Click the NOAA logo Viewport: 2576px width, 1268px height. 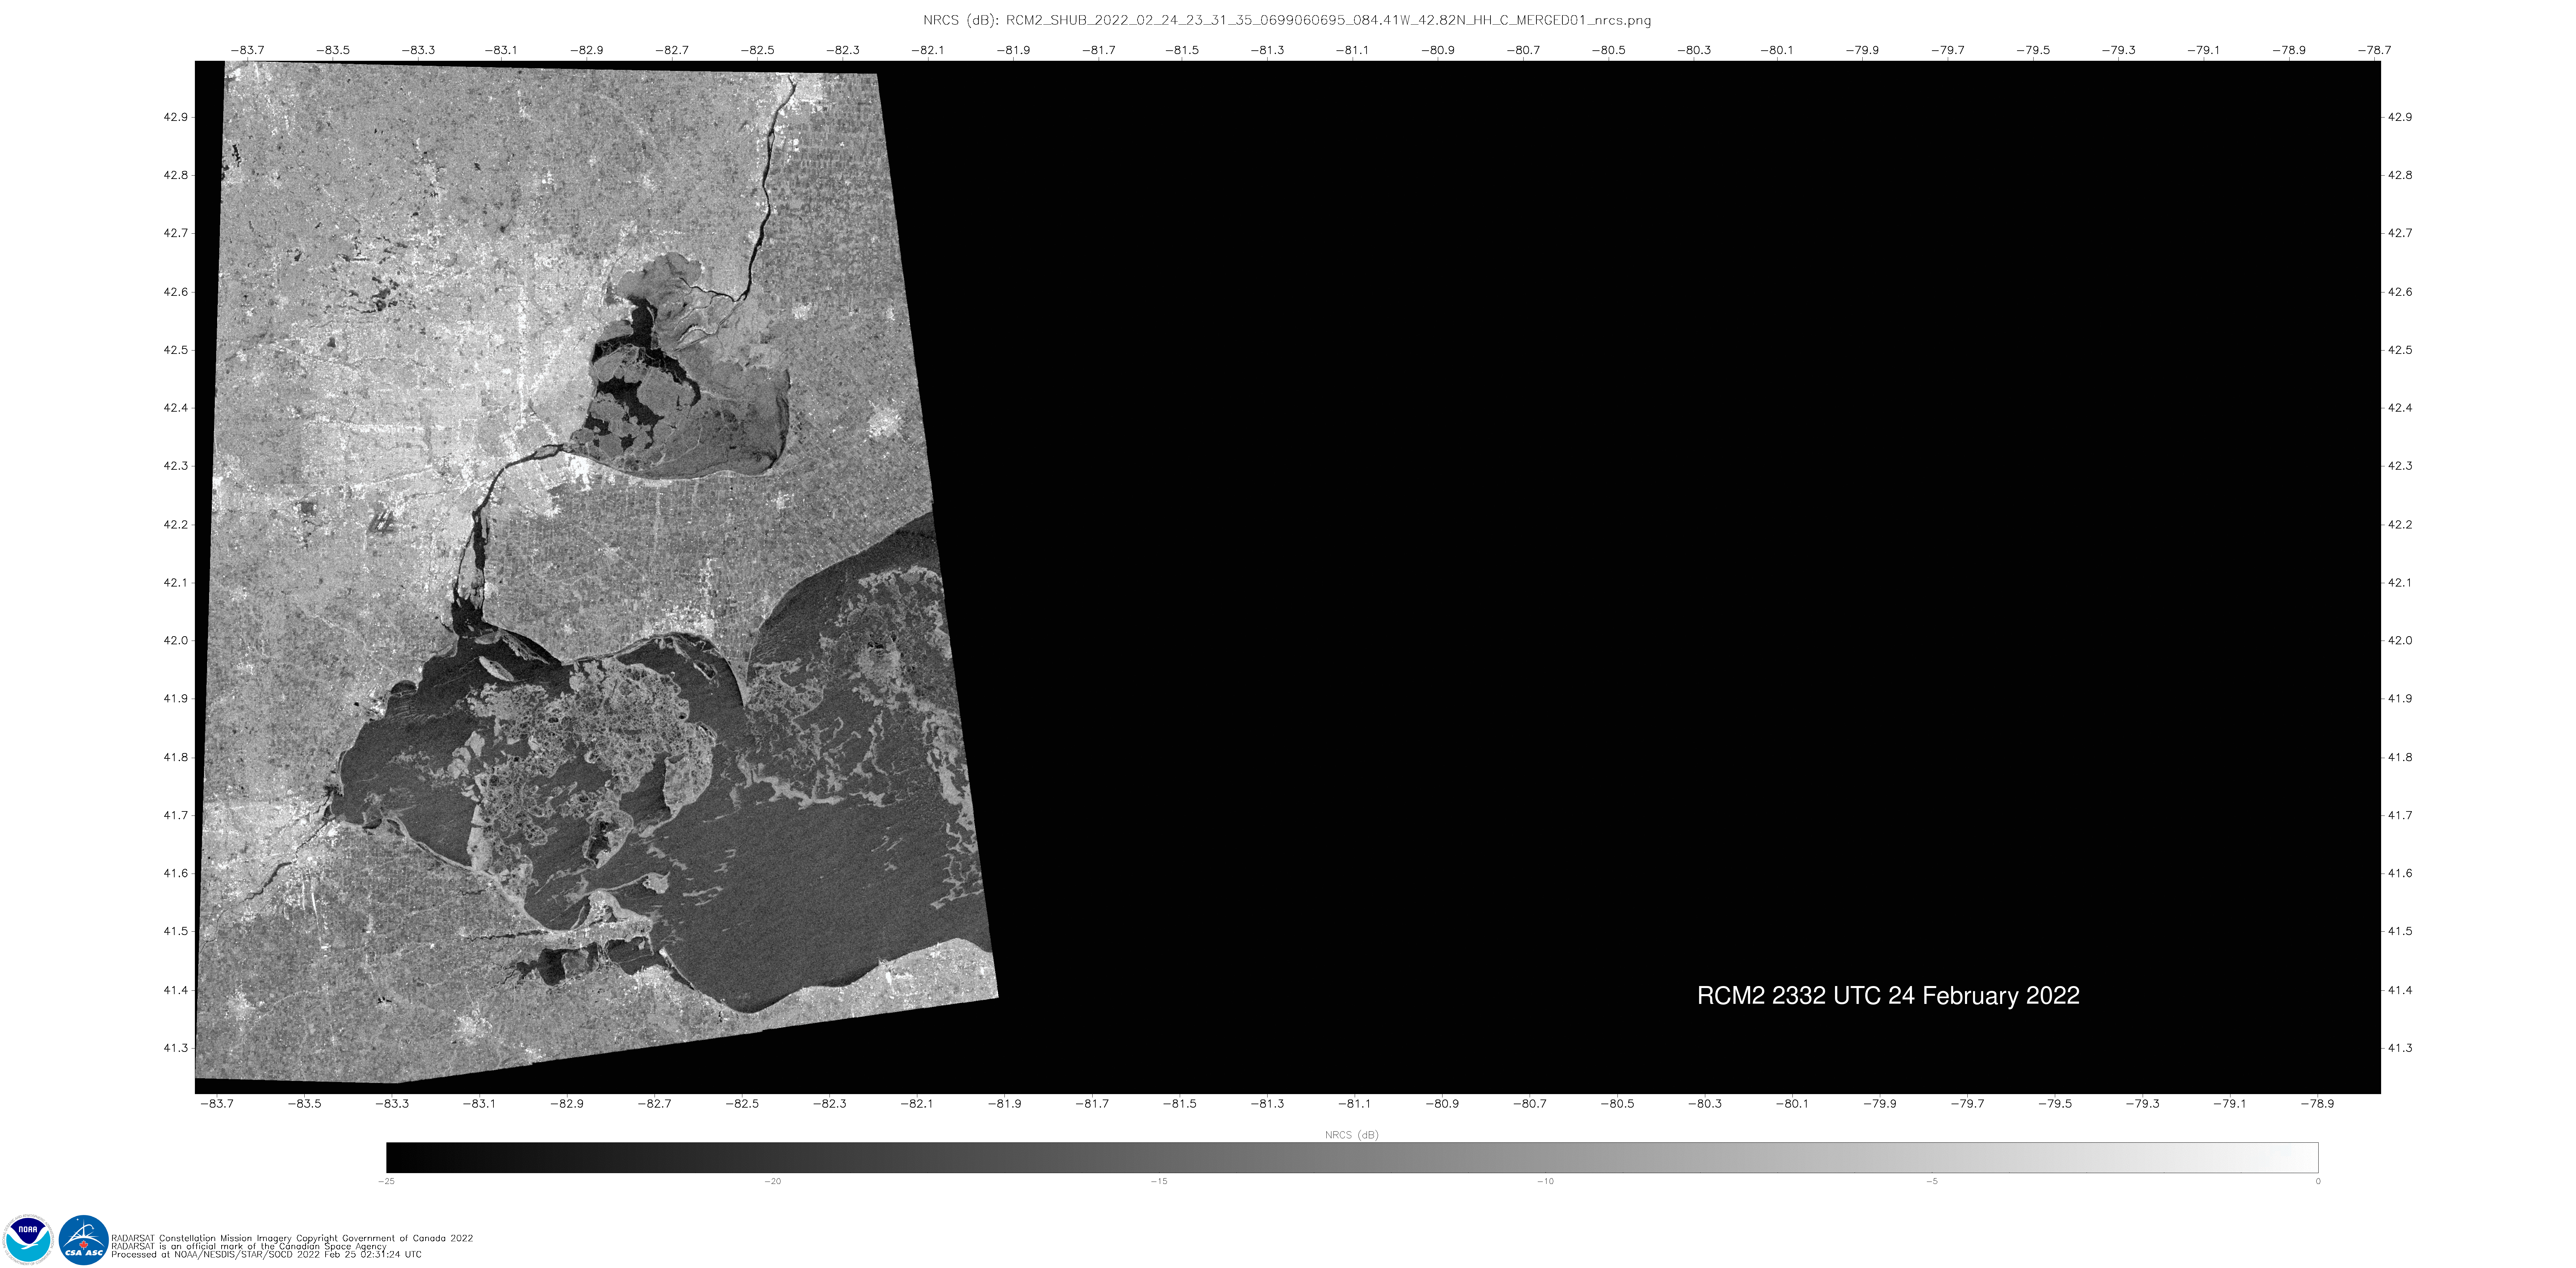pos(28,1240)
